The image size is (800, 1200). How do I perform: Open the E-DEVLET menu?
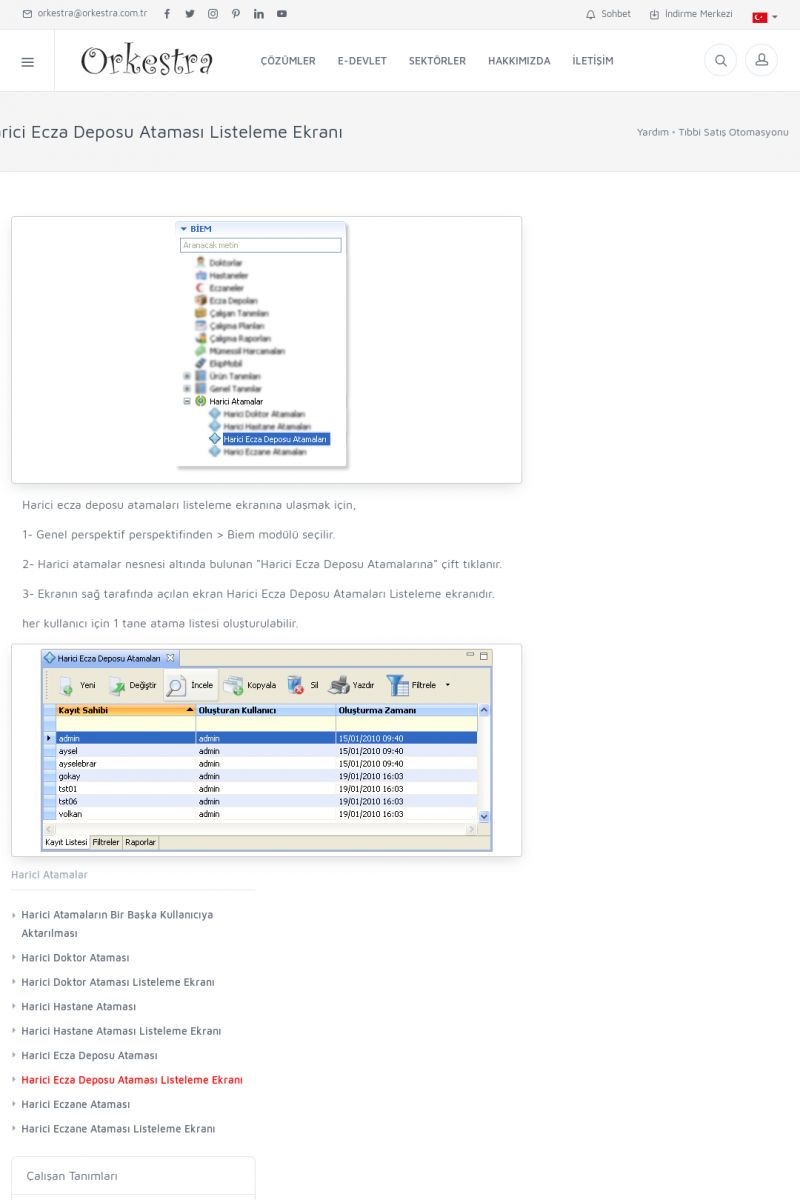click(362, 61)
